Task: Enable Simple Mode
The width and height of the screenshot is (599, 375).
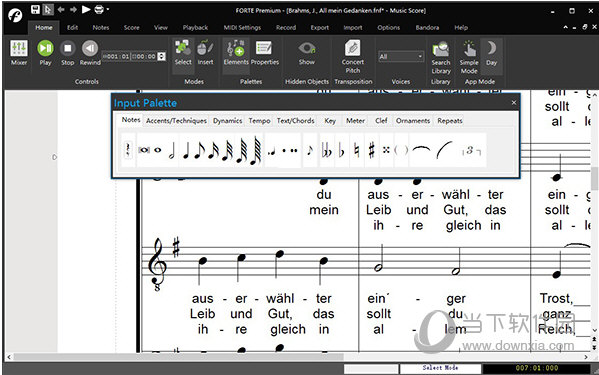Action: [469, 57]
